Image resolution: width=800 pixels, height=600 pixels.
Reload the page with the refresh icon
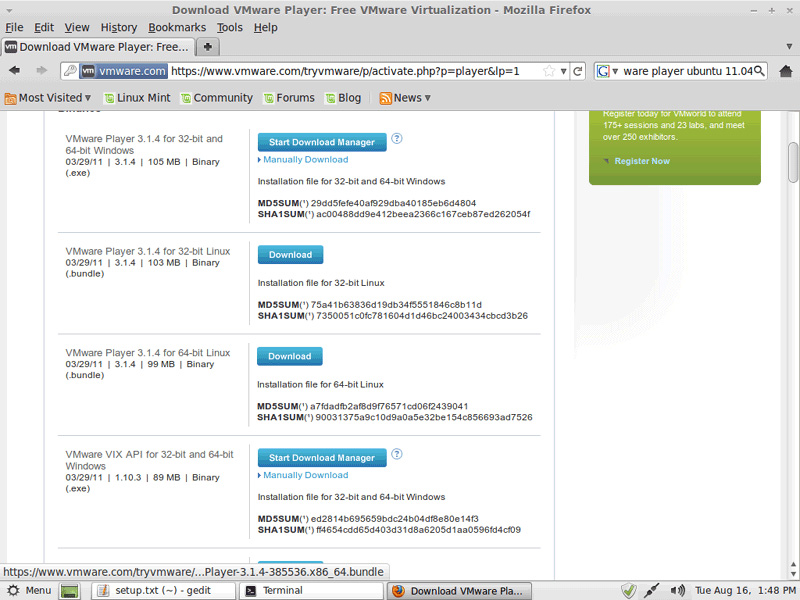click(578, 71)
